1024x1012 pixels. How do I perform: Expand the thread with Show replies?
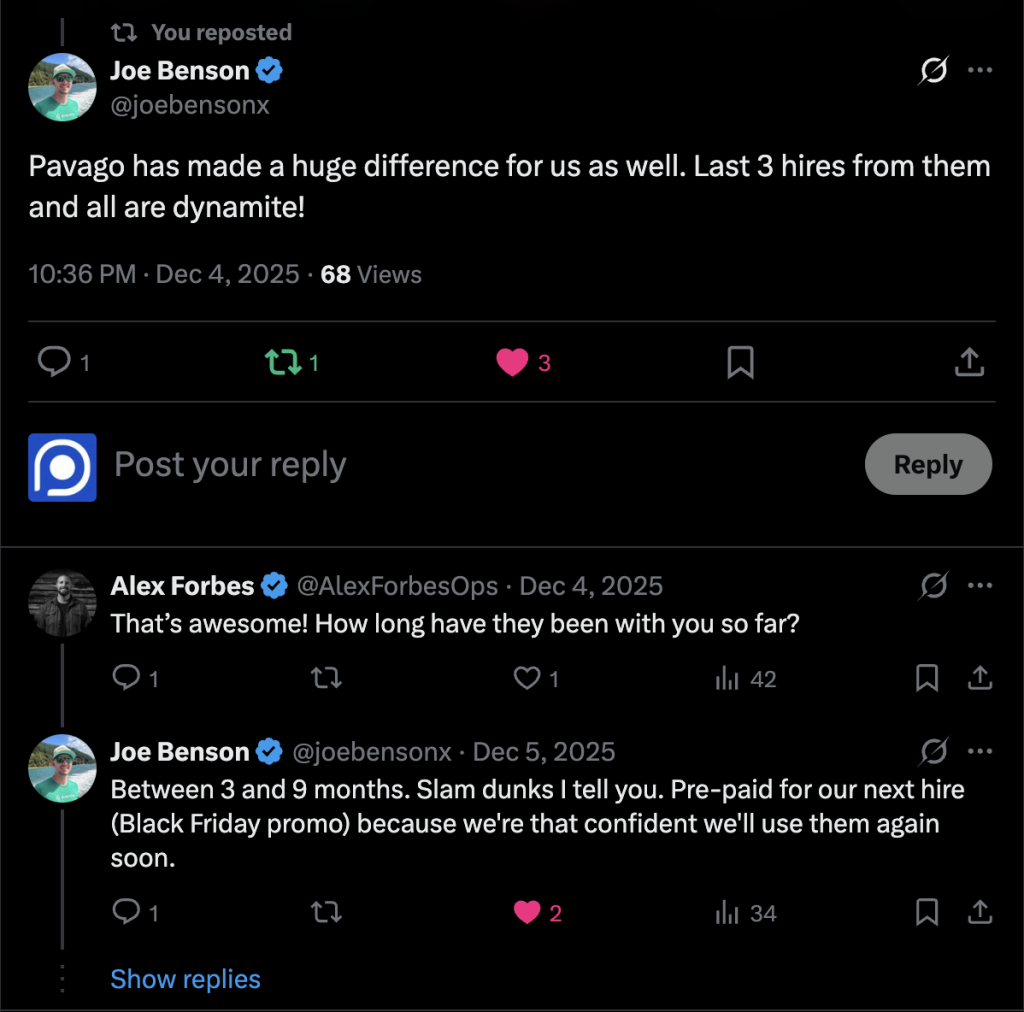tap(185, 979)
